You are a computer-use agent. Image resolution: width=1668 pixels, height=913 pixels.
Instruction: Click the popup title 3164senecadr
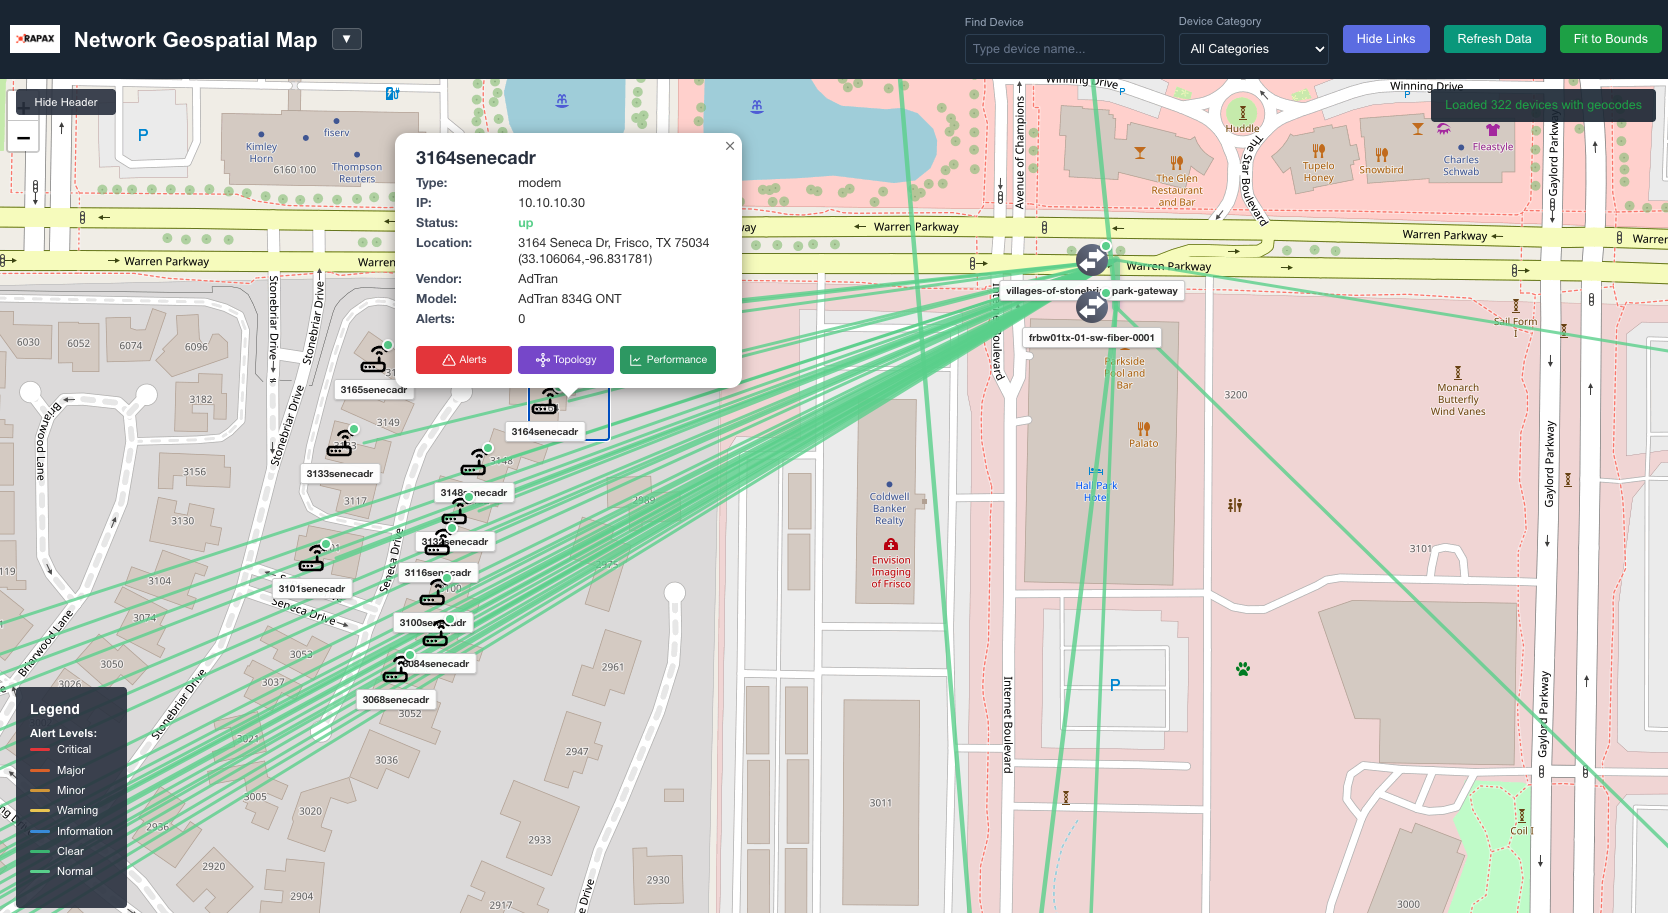(476, 158)
